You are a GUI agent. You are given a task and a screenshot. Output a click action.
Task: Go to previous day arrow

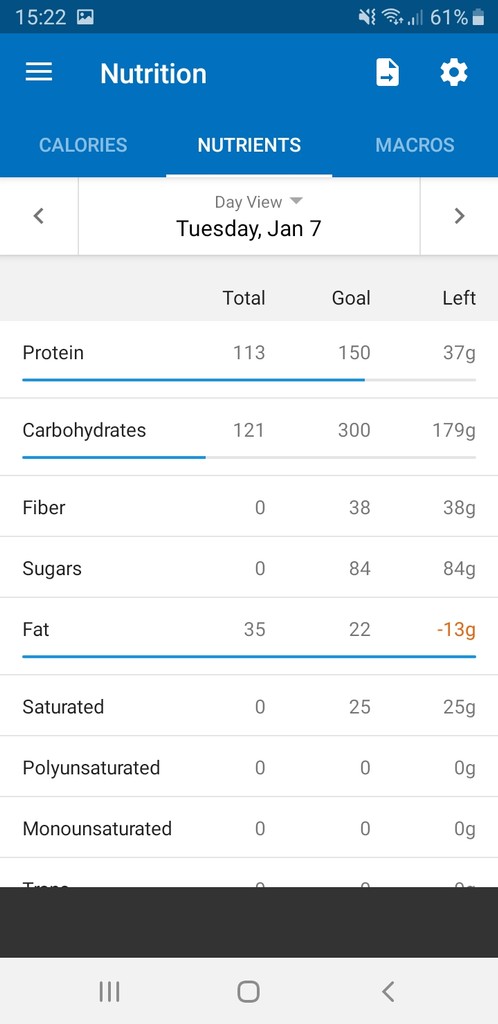coord(39,216)
